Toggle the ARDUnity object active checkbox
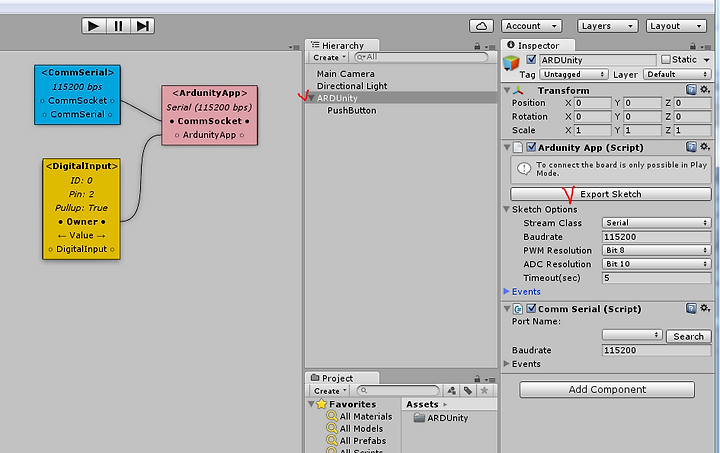Image resolution: width=720 pixels, height=453 pixels. pyautogui.click(x=531, y=60)
